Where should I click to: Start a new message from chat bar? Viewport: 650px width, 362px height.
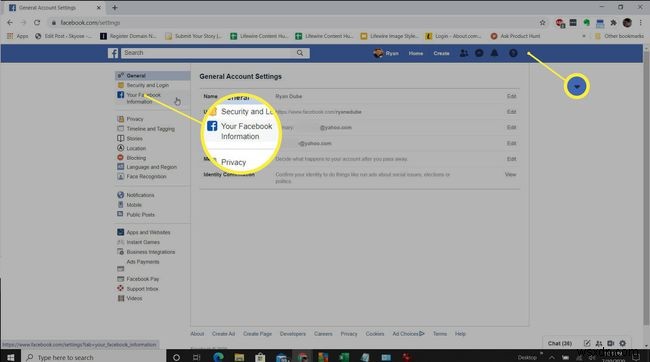pyautogui.click(x=587, y=343)
